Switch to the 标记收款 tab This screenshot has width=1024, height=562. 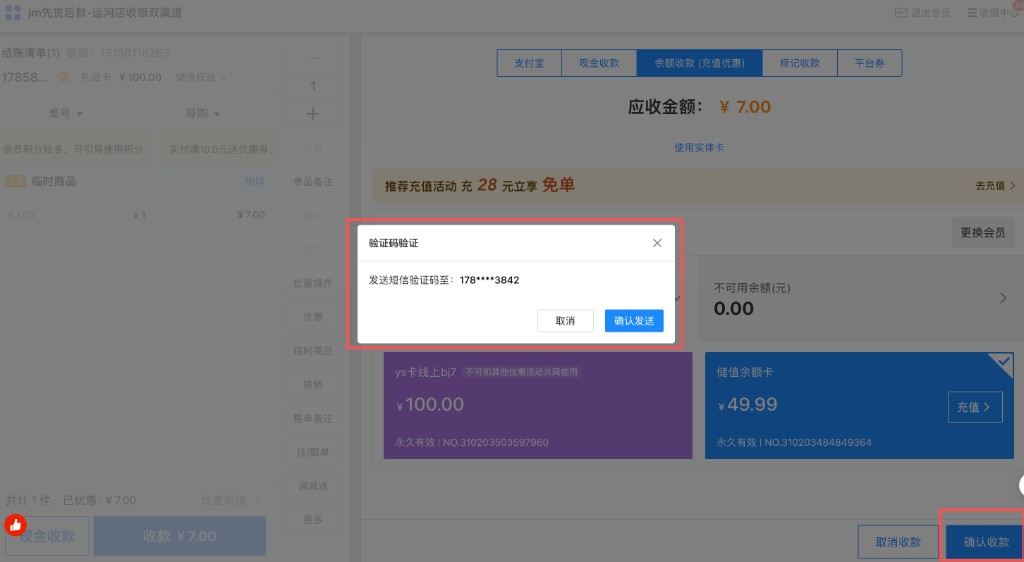[x=799, y=63]
